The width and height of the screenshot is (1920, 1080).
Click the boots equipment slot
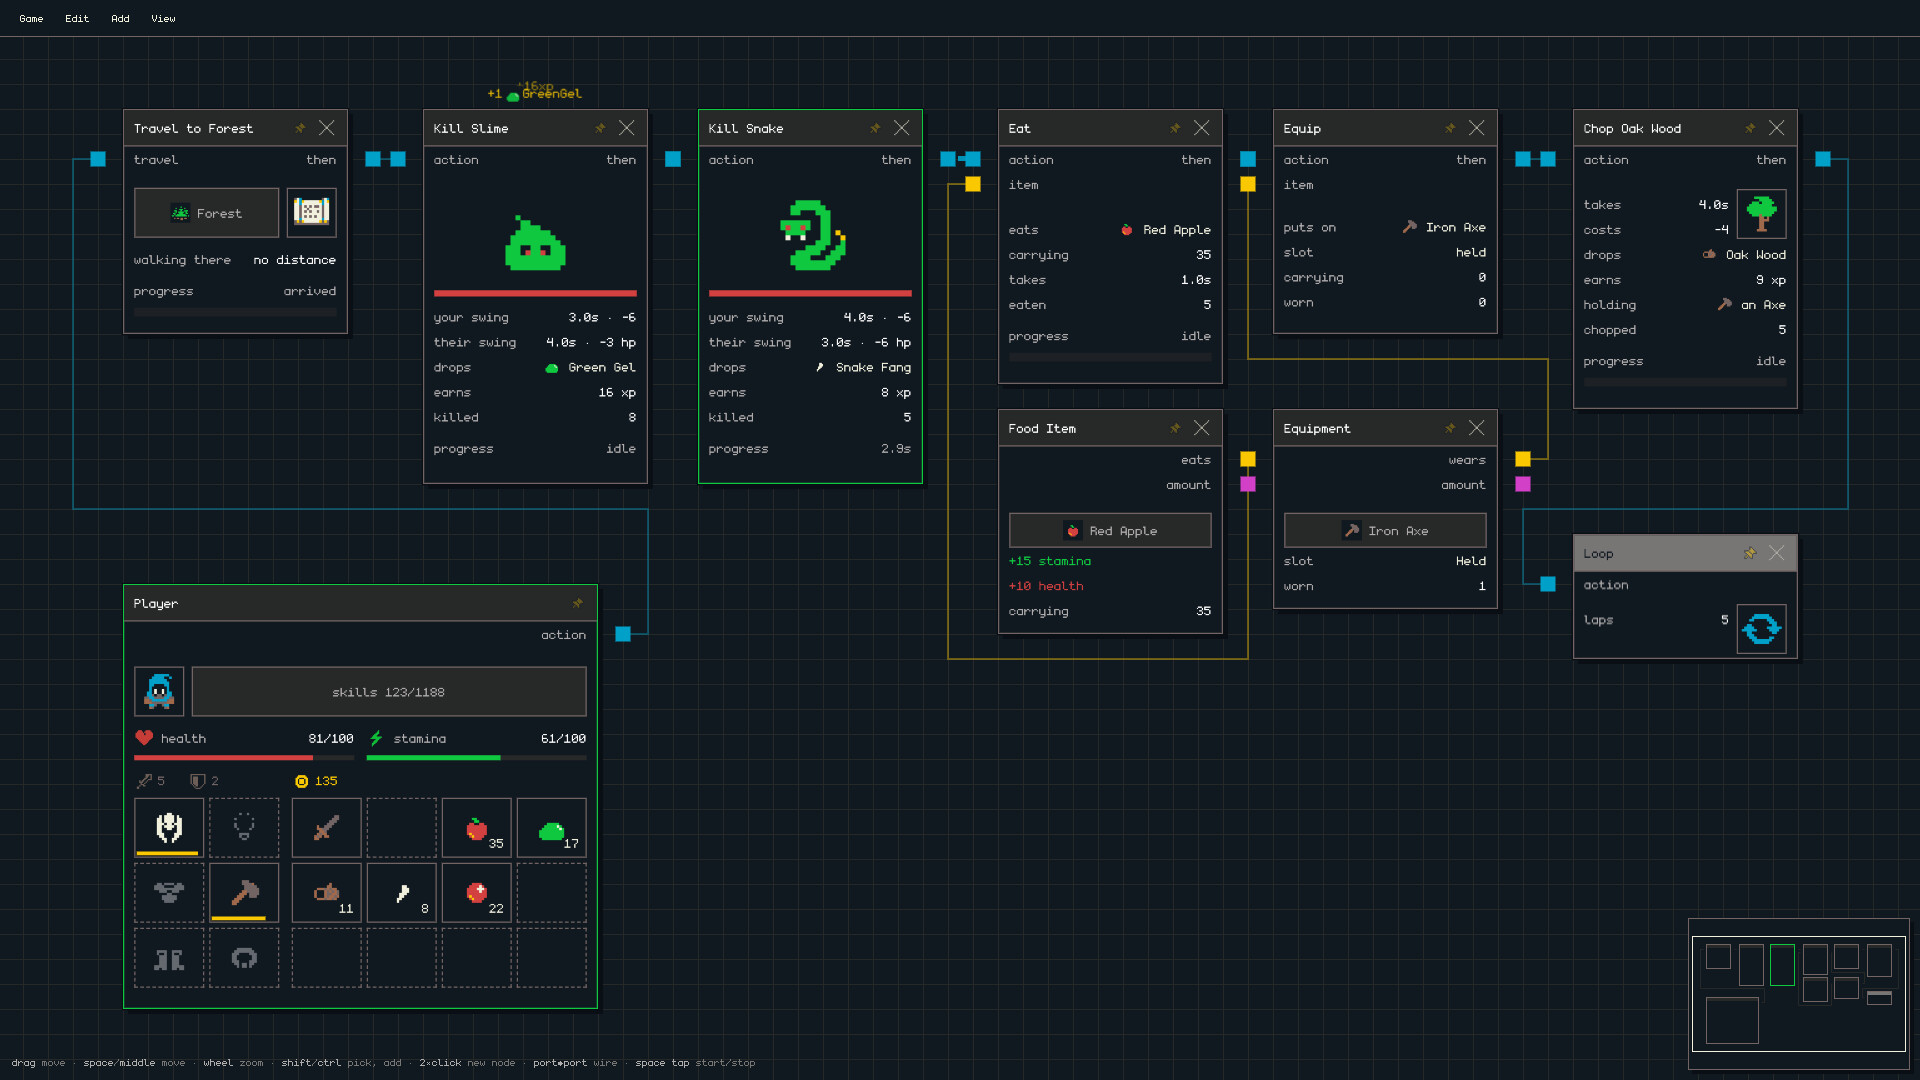click(169, 958)
